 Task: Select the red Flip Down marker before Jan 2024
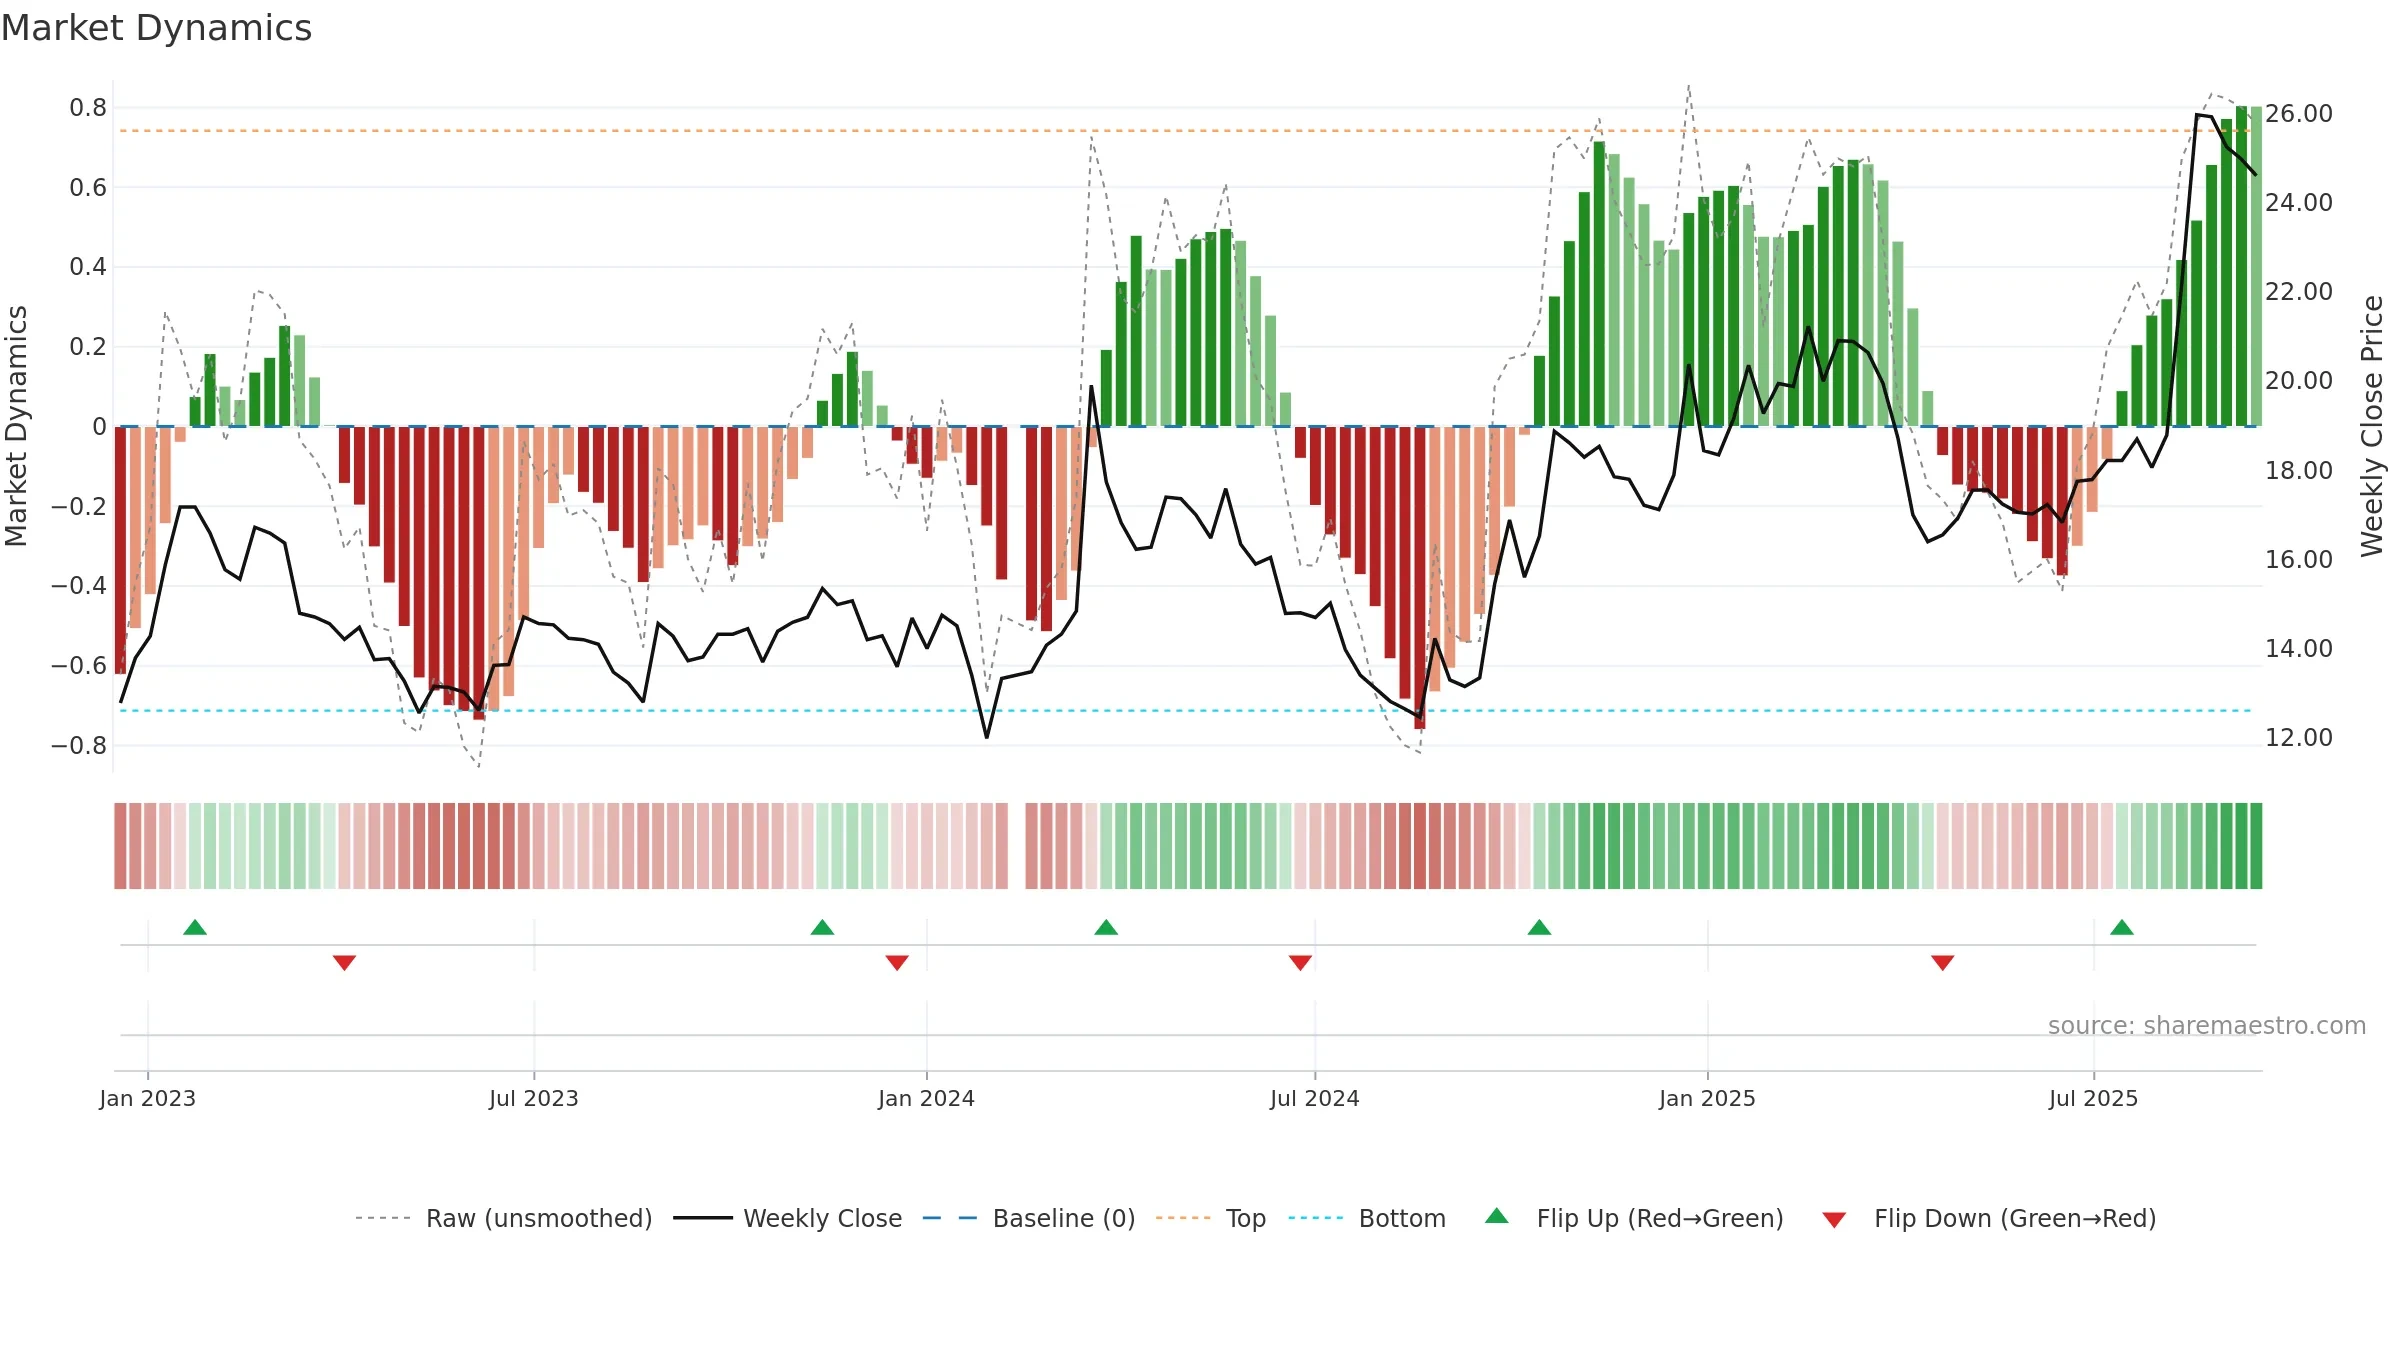pyautogui.click(x=897, y=962)
